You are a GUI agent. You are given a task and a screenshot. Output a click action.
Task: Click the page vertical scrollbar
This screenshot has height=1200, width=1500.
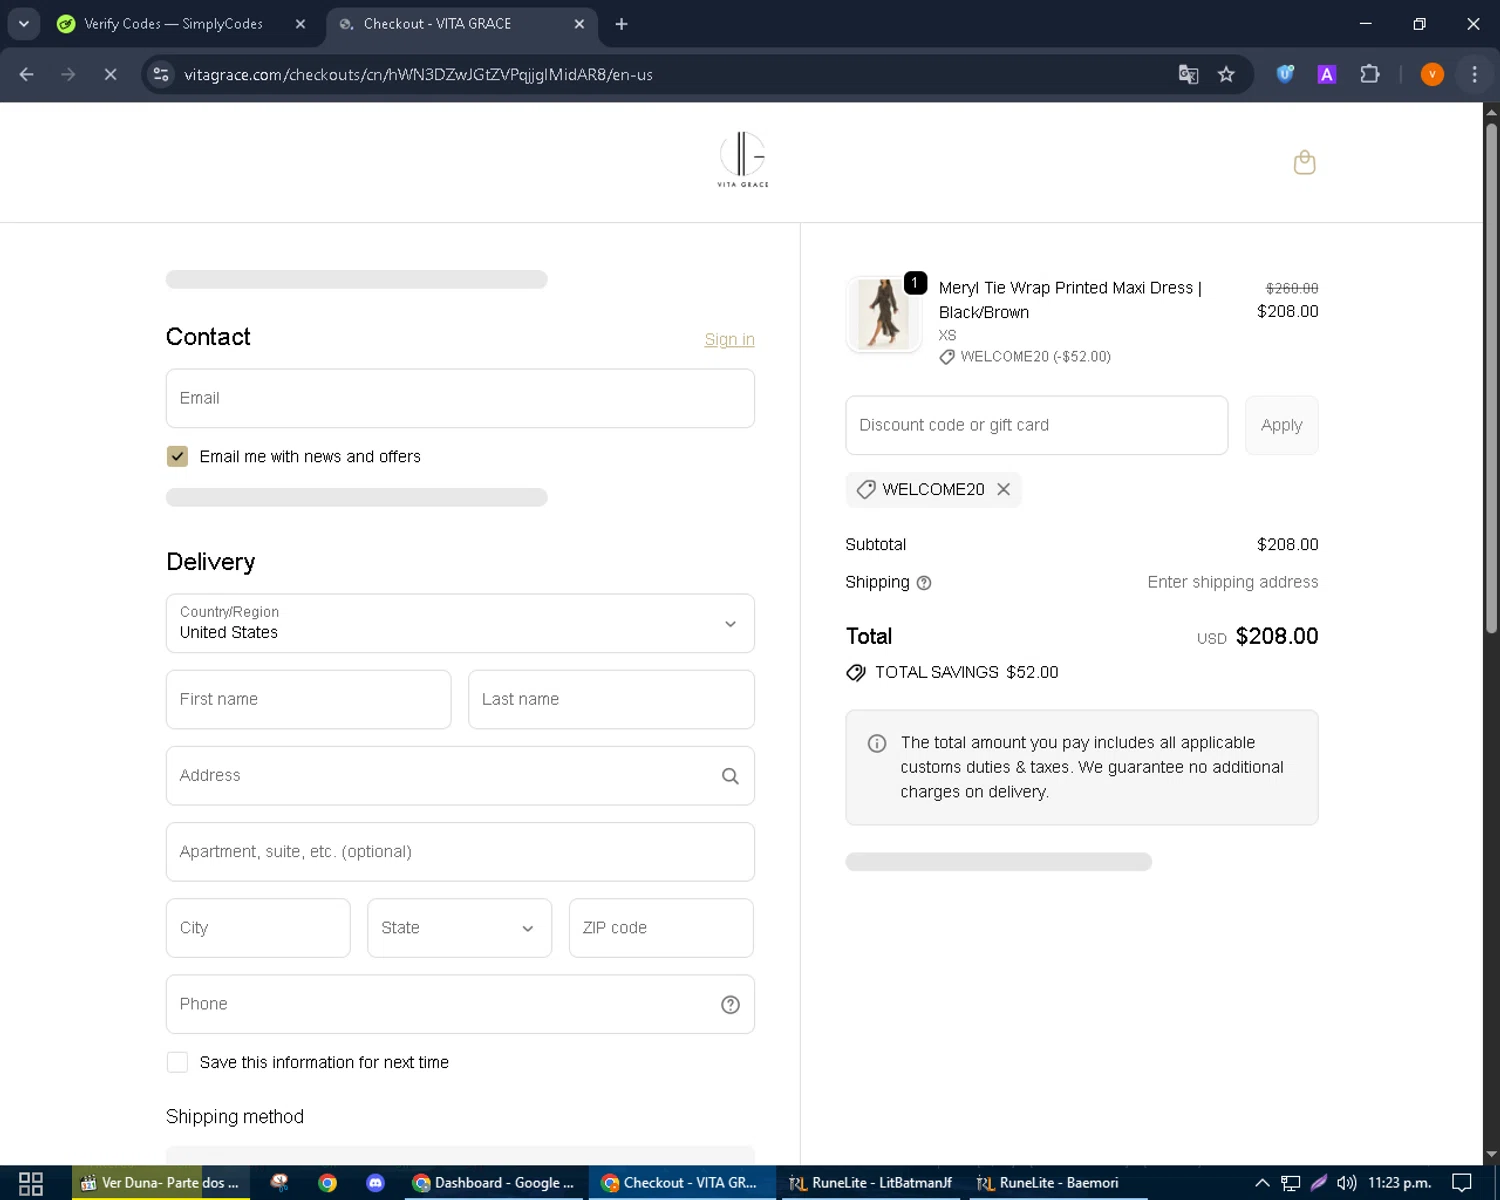(1491, 380)
